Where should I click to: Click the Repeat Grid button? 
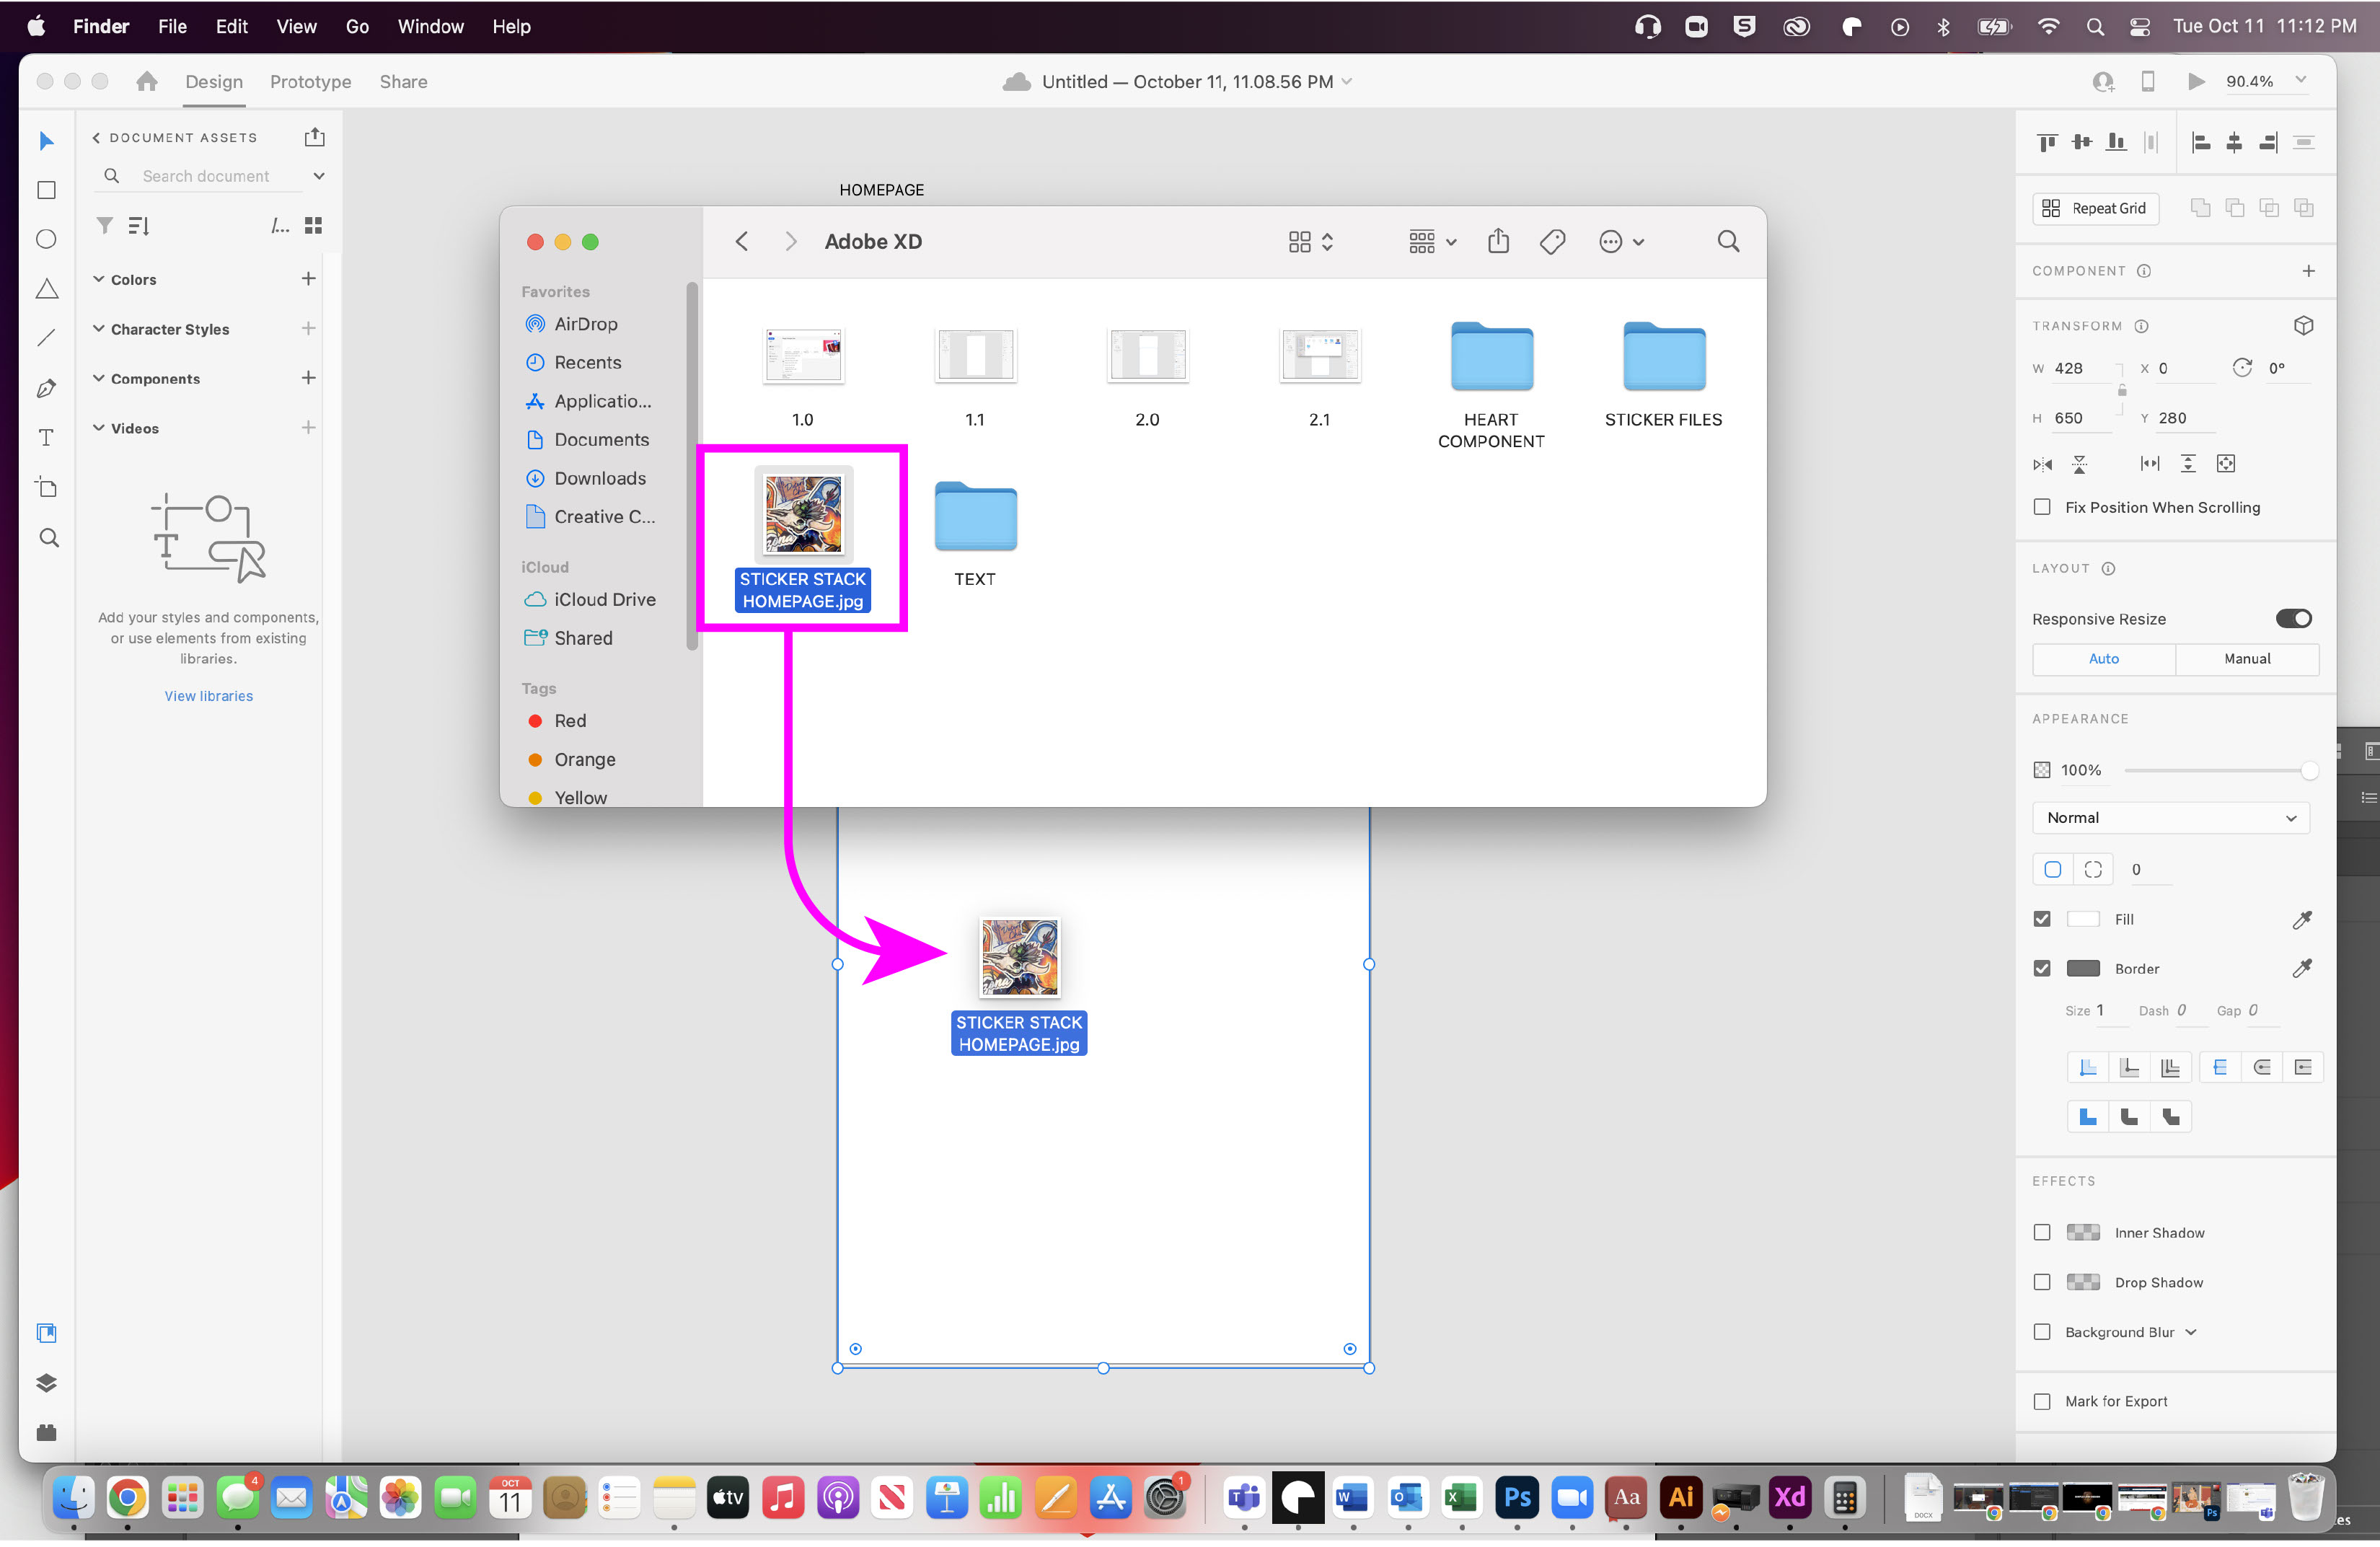pos(2095,209)
